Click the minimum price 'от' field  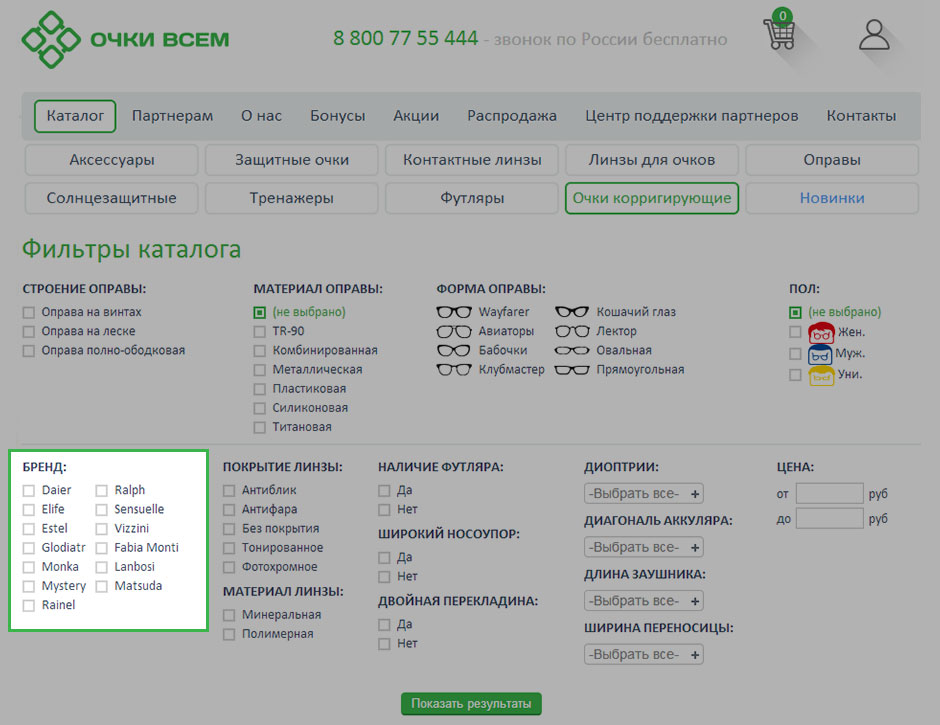coord(829,493)
